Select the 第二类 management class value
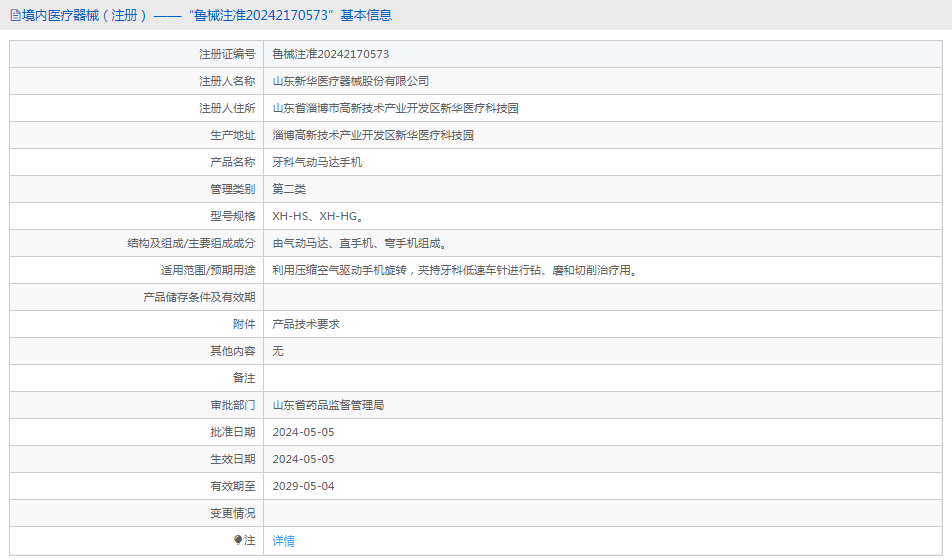952x560 pixels. point(289,189)
